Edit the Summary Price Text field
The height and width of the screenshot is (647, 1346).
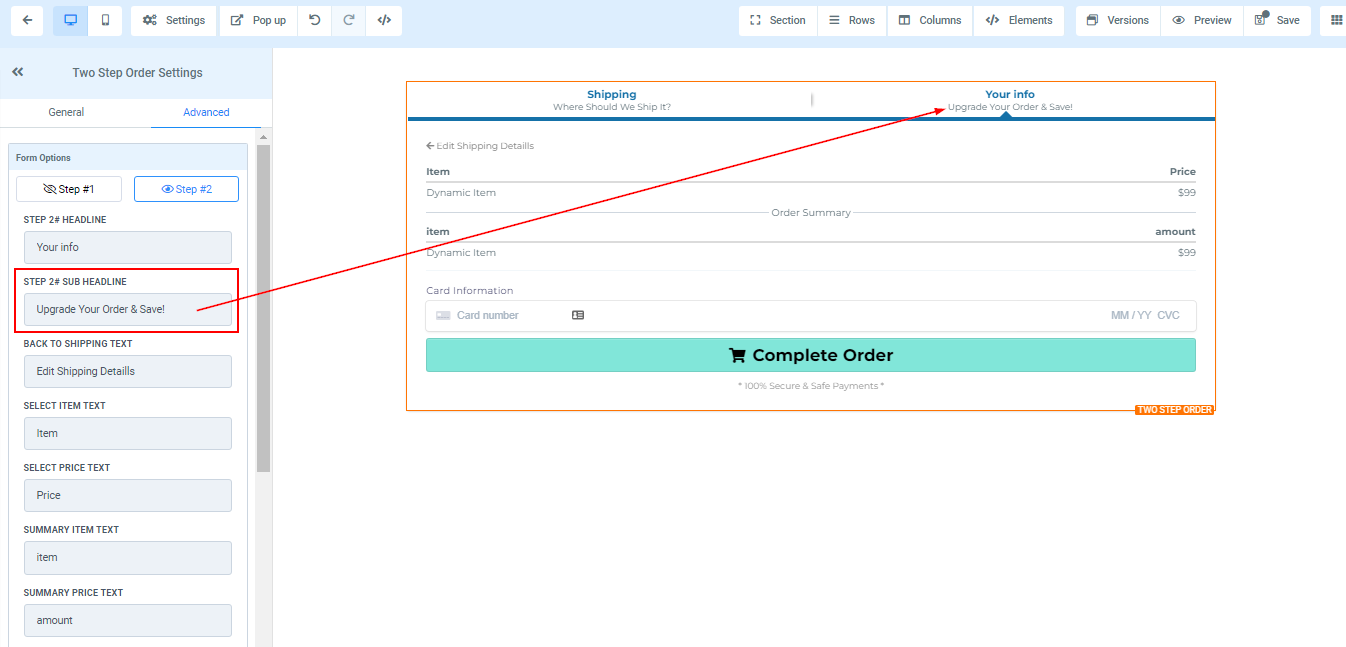coord(128,620)
